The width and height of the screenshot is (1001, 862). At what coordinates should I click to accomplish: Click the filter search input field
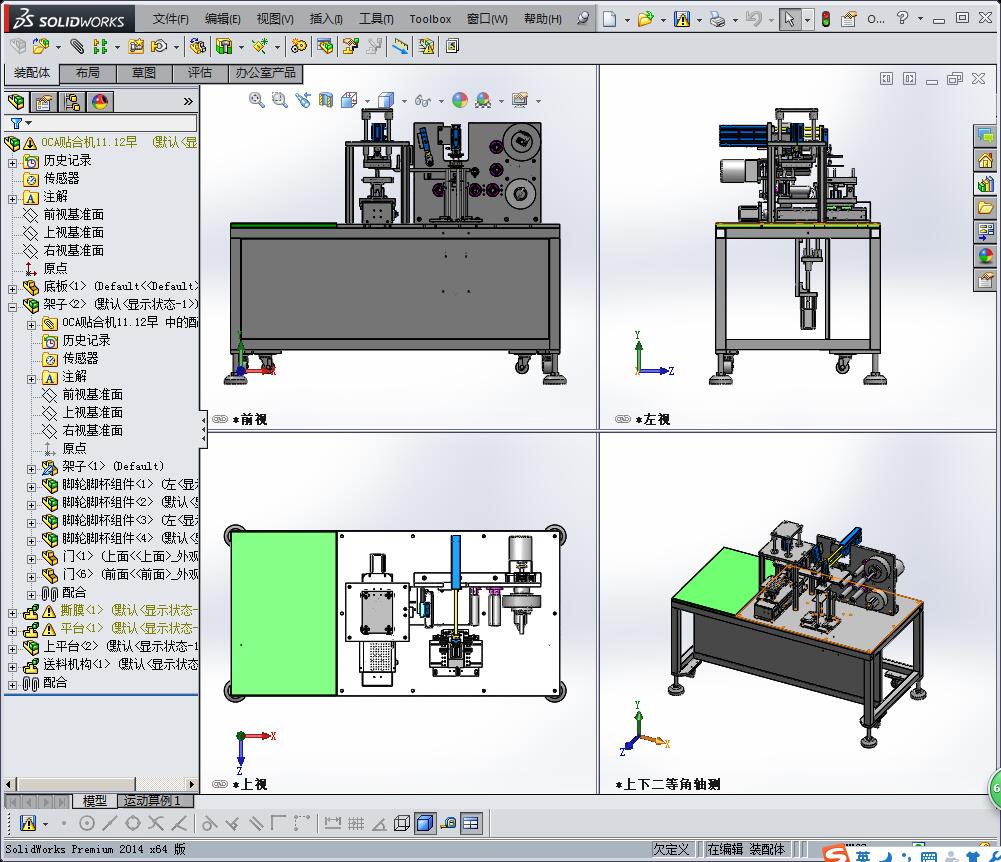114,123
